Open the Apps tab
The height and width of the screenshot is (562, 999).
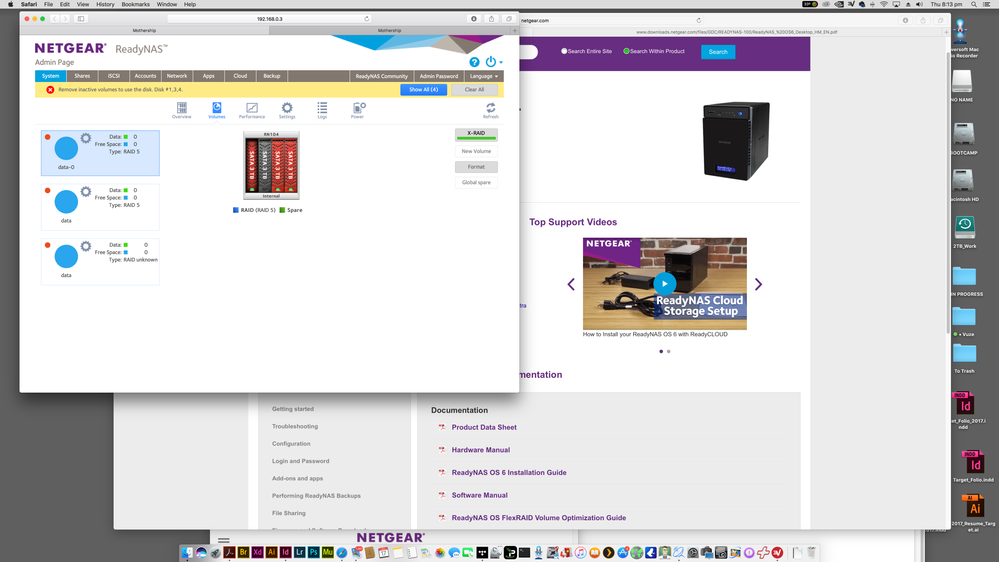tap(208, 76)
